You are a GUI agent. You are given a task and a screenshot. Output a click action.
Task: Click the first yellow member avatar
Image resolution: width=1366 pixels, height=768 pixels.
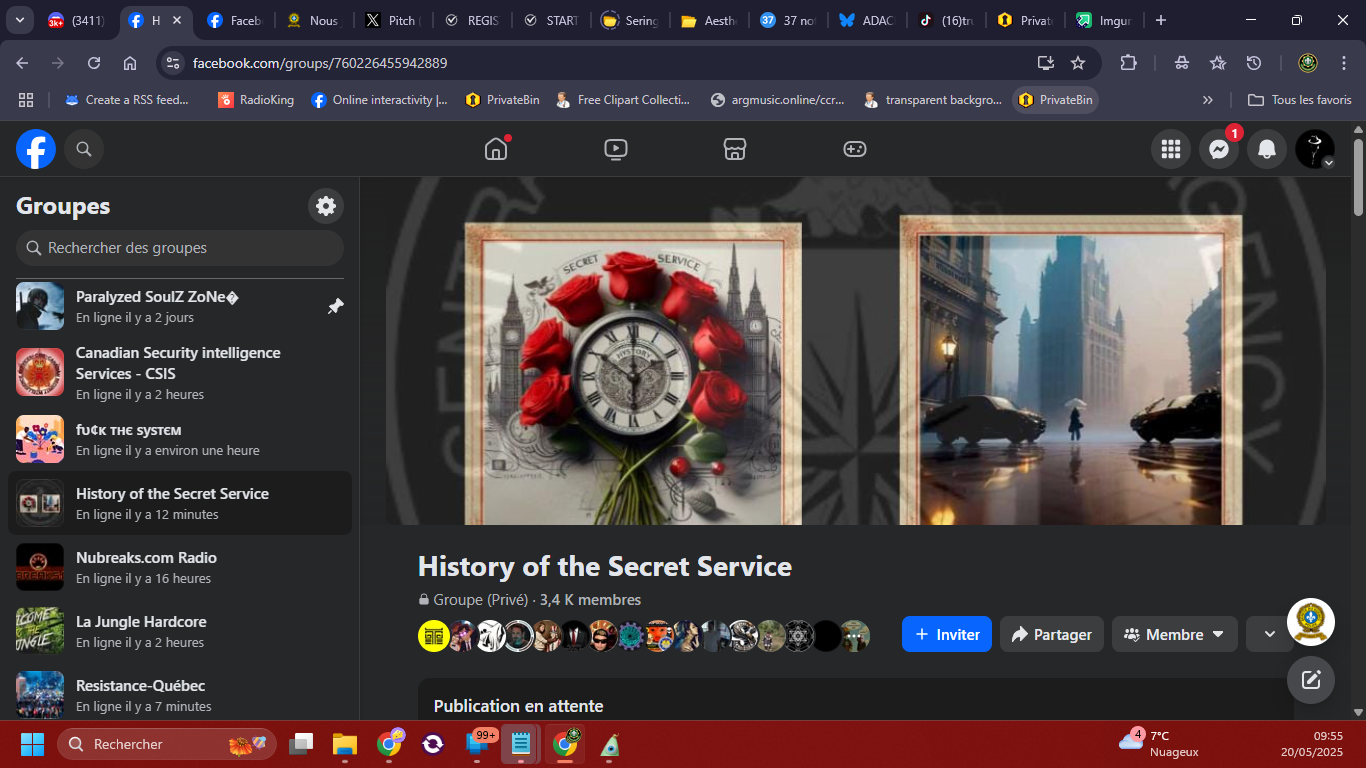[434, 635]
